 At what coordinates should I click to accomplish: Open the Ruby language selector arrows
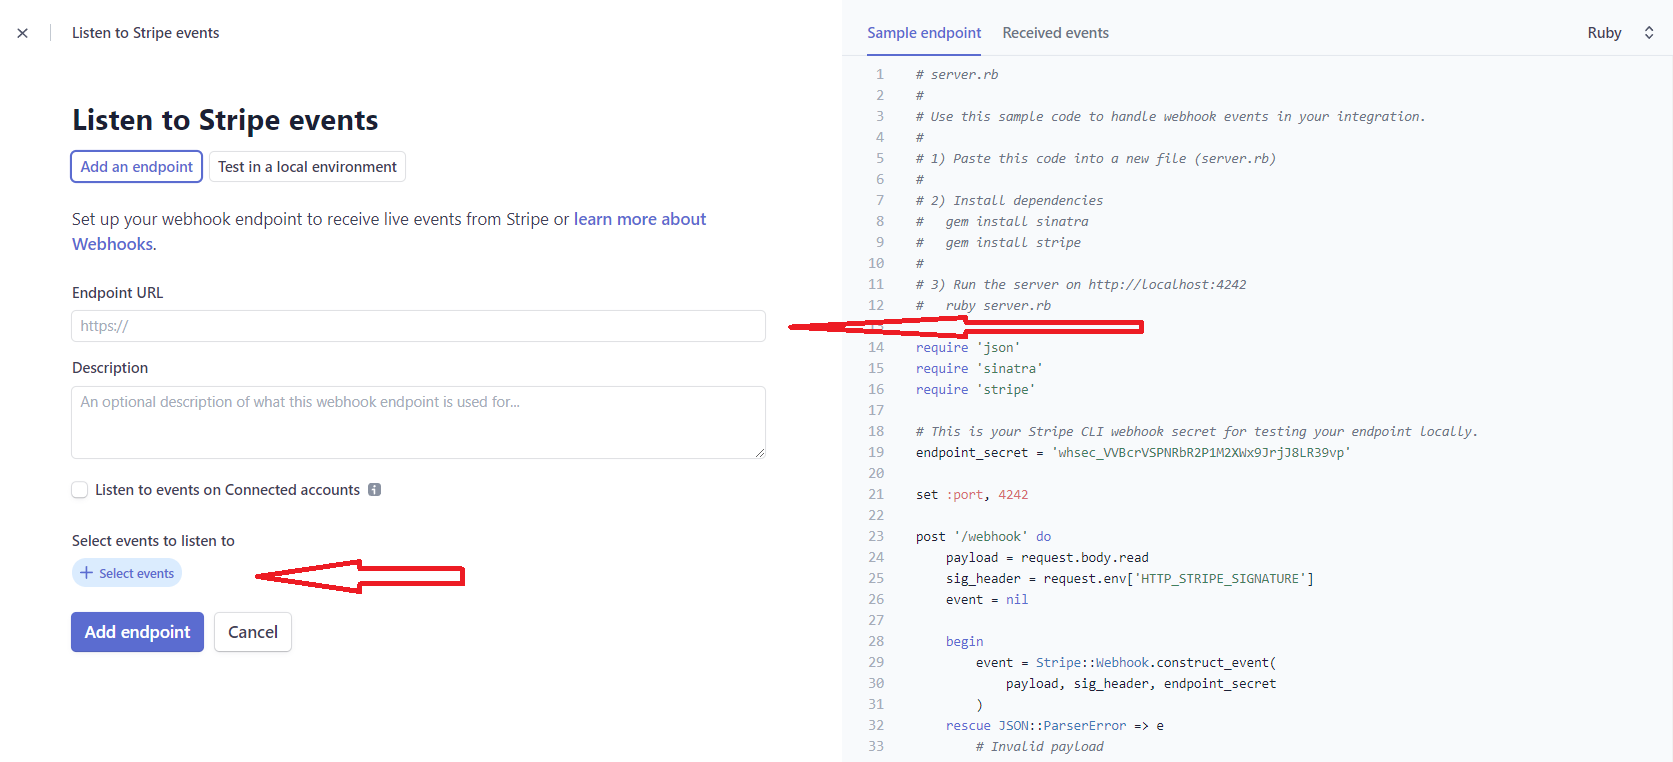point(1649,33)
